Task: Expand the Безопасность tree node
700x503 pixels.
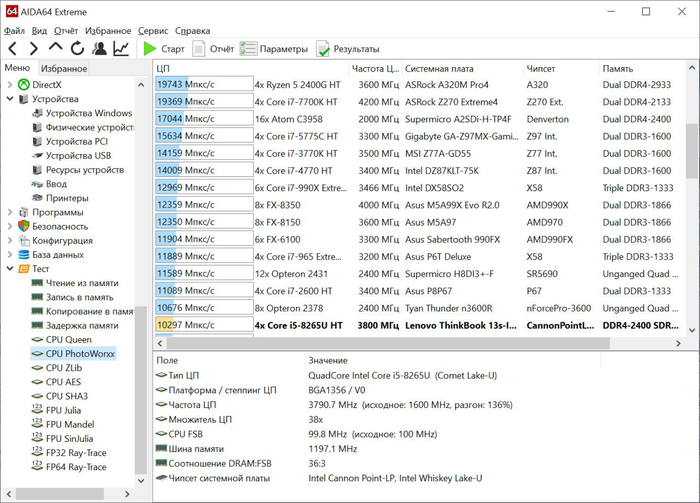Action: click(x=10, y=226)
